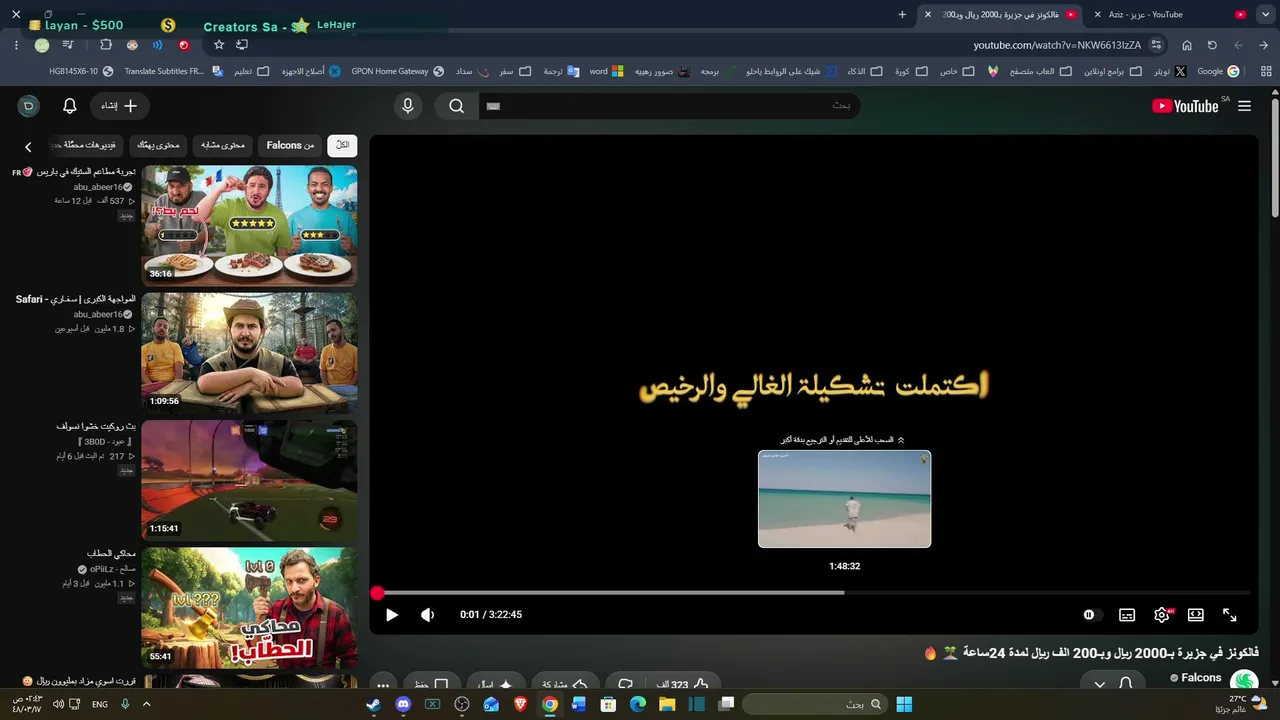Open Steam from the taskbar
Screen dimensions: 1280x720
click(x=374, y=704)
